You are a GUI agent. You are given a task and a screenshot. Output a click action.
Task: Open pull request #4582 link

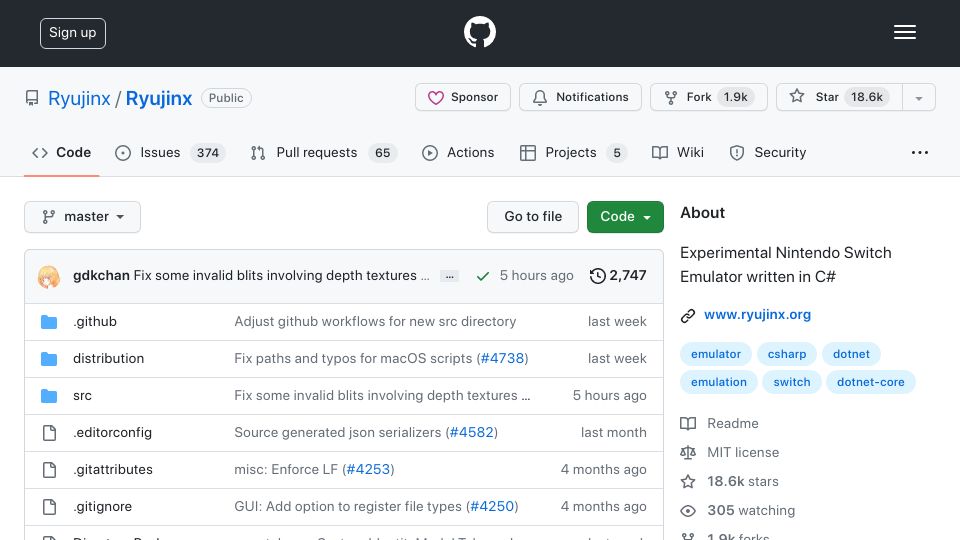[x=471, y=432]
